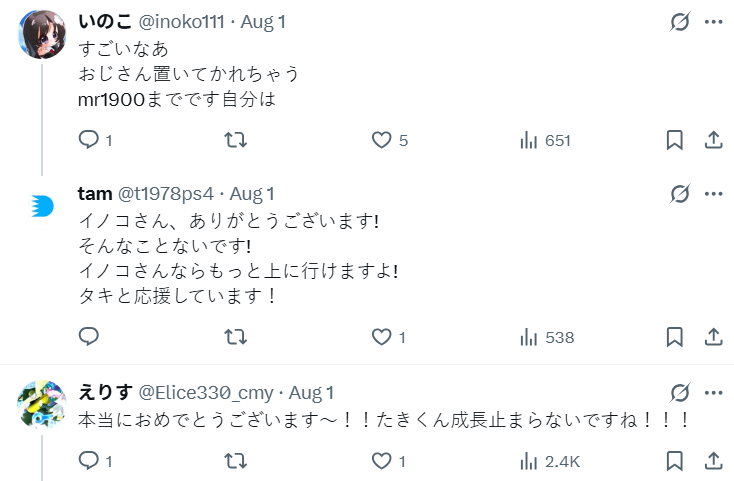Image resolution: width=734 pixels, height=481 pixels.
Task: Open more menu on tam's tweet
Action: (713, 193)
